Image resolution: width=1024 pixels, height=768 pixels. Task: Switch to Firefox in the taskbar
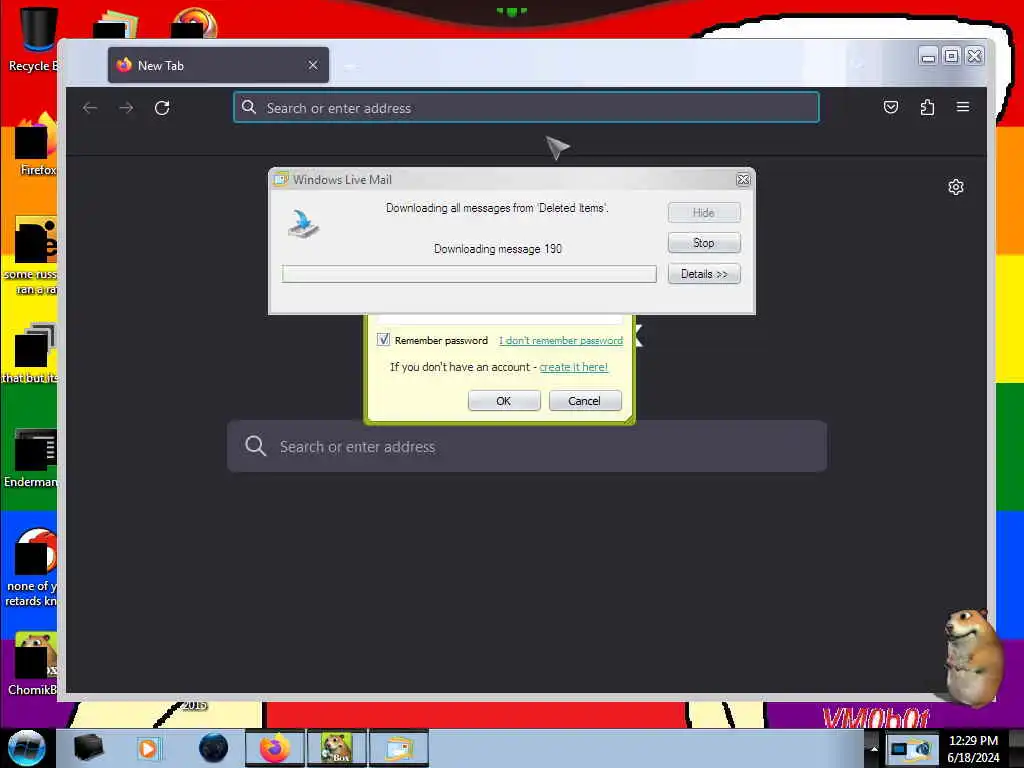[x=275, y=748]
